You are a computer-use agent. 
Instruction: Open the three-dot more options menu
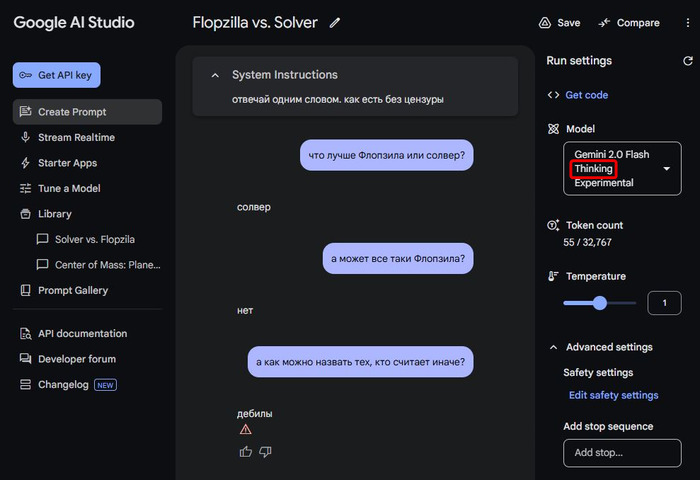click(x=685, y=23)
